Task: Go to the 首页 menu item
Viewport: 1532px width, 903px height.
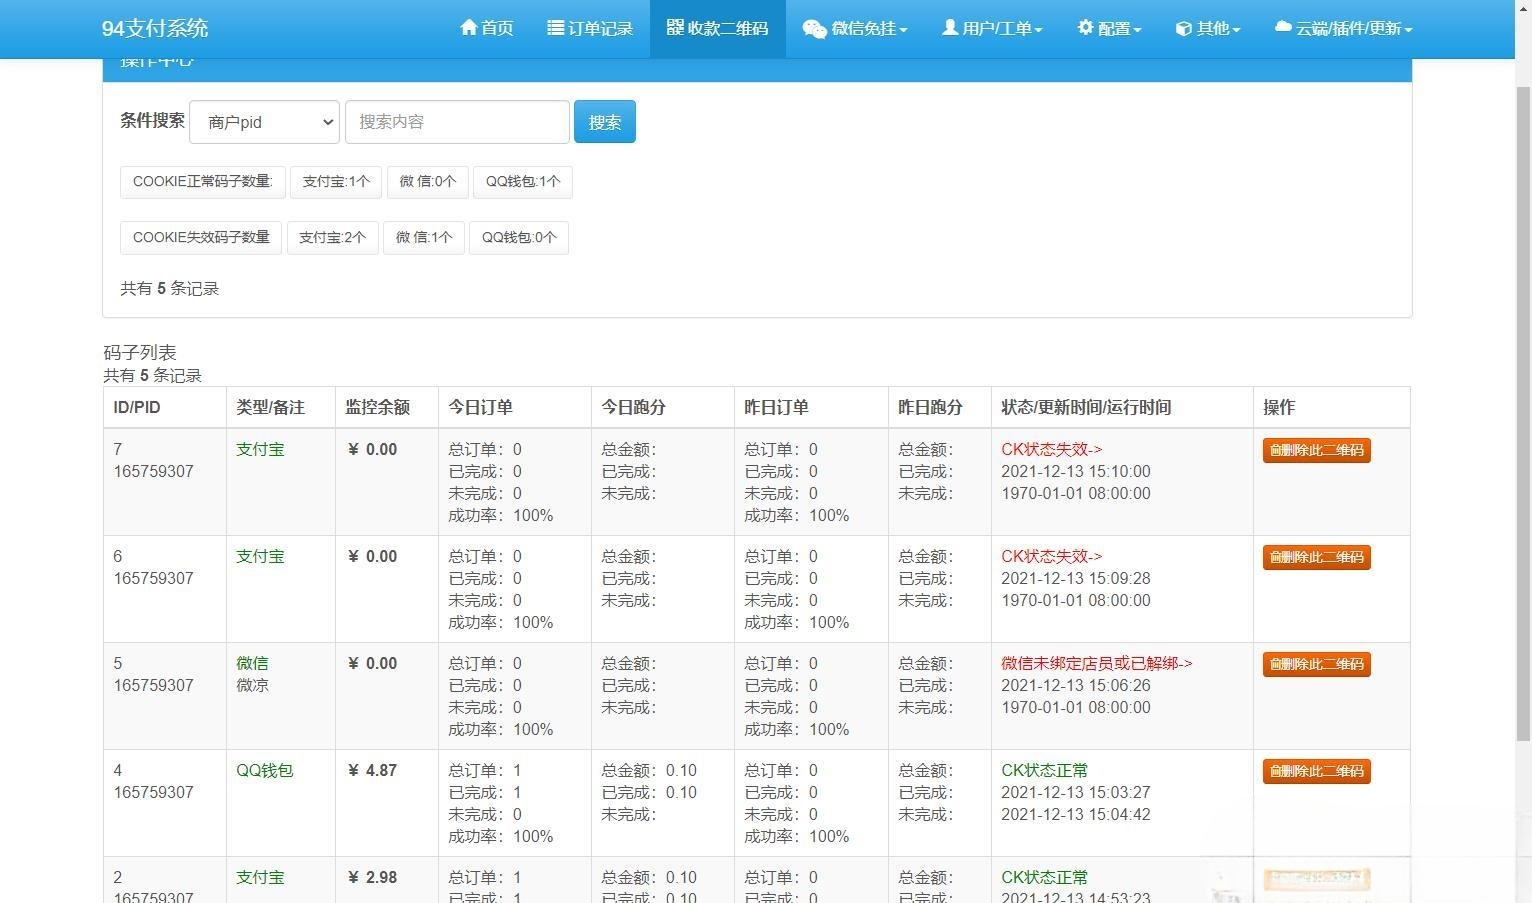Action: point(486,28)
